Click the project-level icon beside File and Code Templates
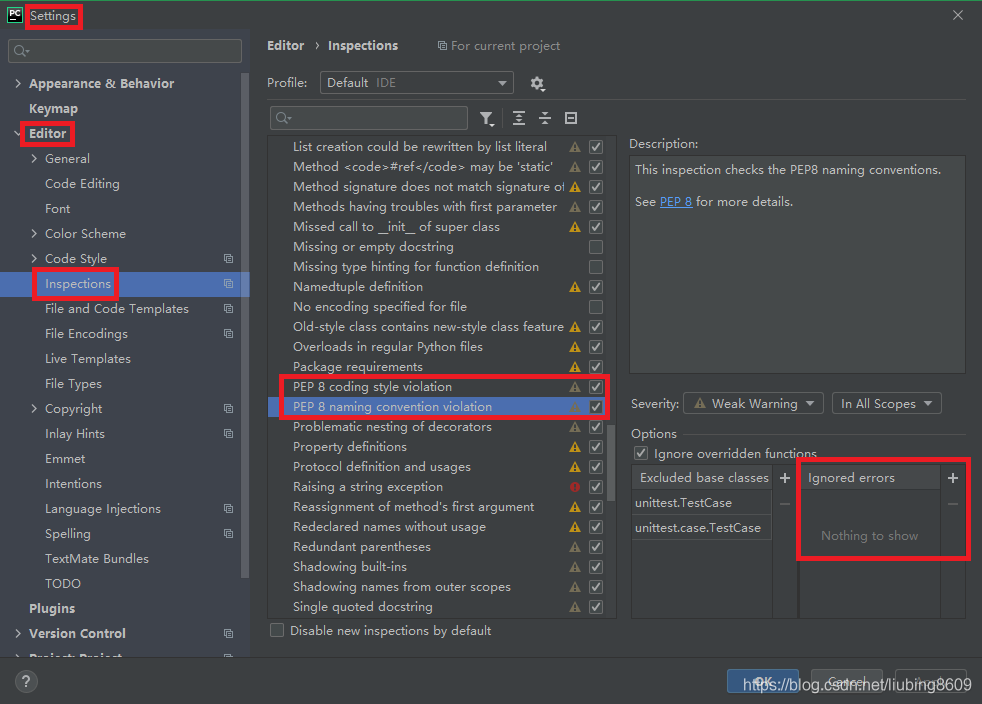982x704 pixels. click(229, 309)
